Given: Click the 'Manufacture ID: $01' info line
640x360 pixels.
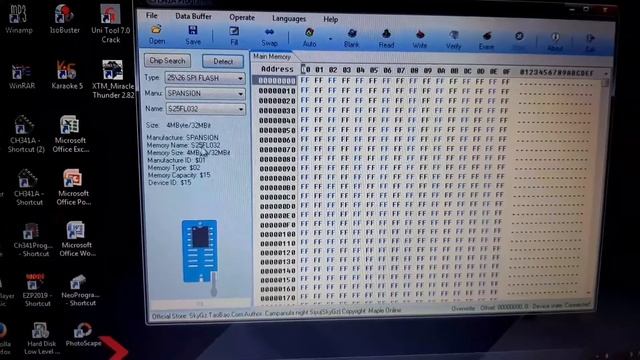Looking at the screenshot, I should (176, 160).
